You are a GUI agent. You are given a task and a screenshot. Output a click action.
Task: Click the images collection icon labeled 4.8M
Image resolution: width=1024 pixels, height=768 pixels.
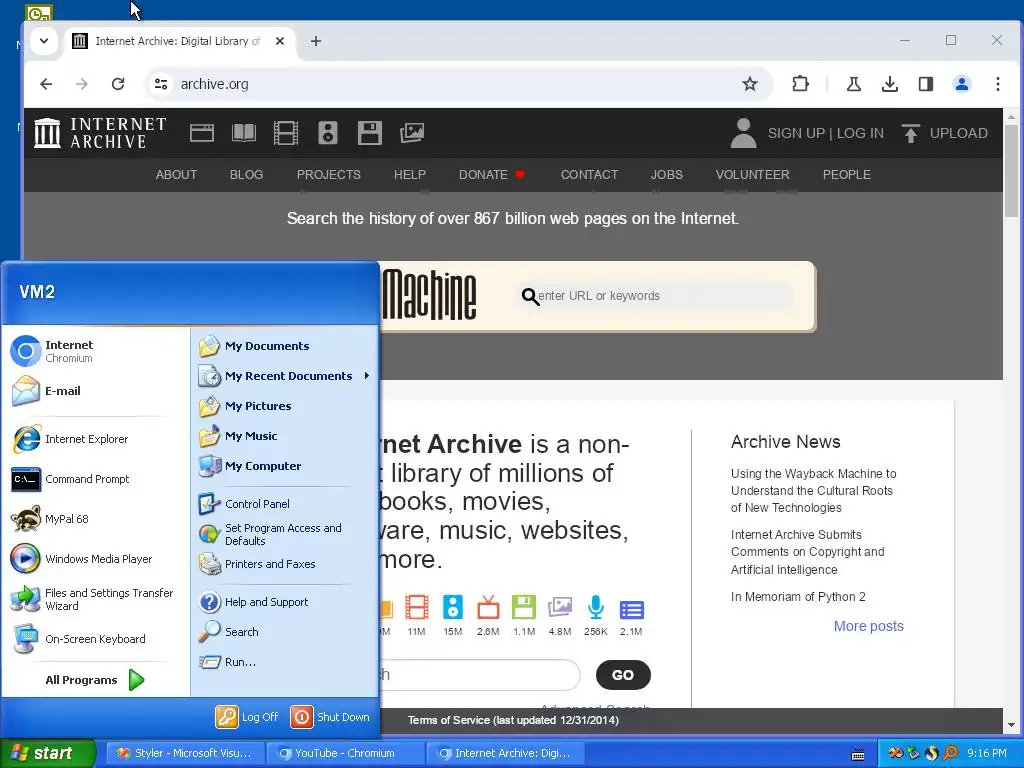[560, 607]
